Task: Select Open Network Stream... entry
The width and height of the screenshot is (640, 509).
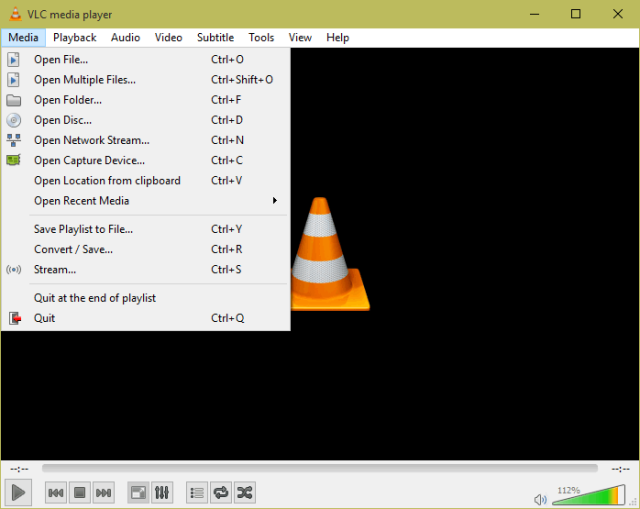Action: 146,140
